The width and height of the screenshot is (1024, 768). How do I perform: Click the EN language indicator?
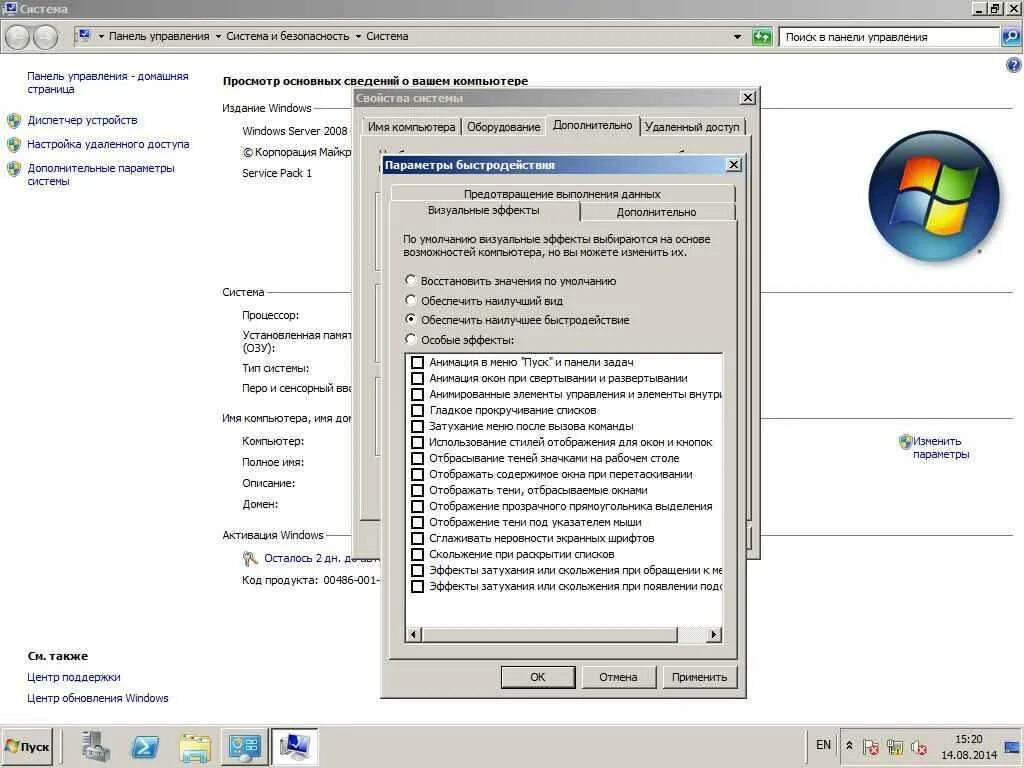tap(823, 744)
